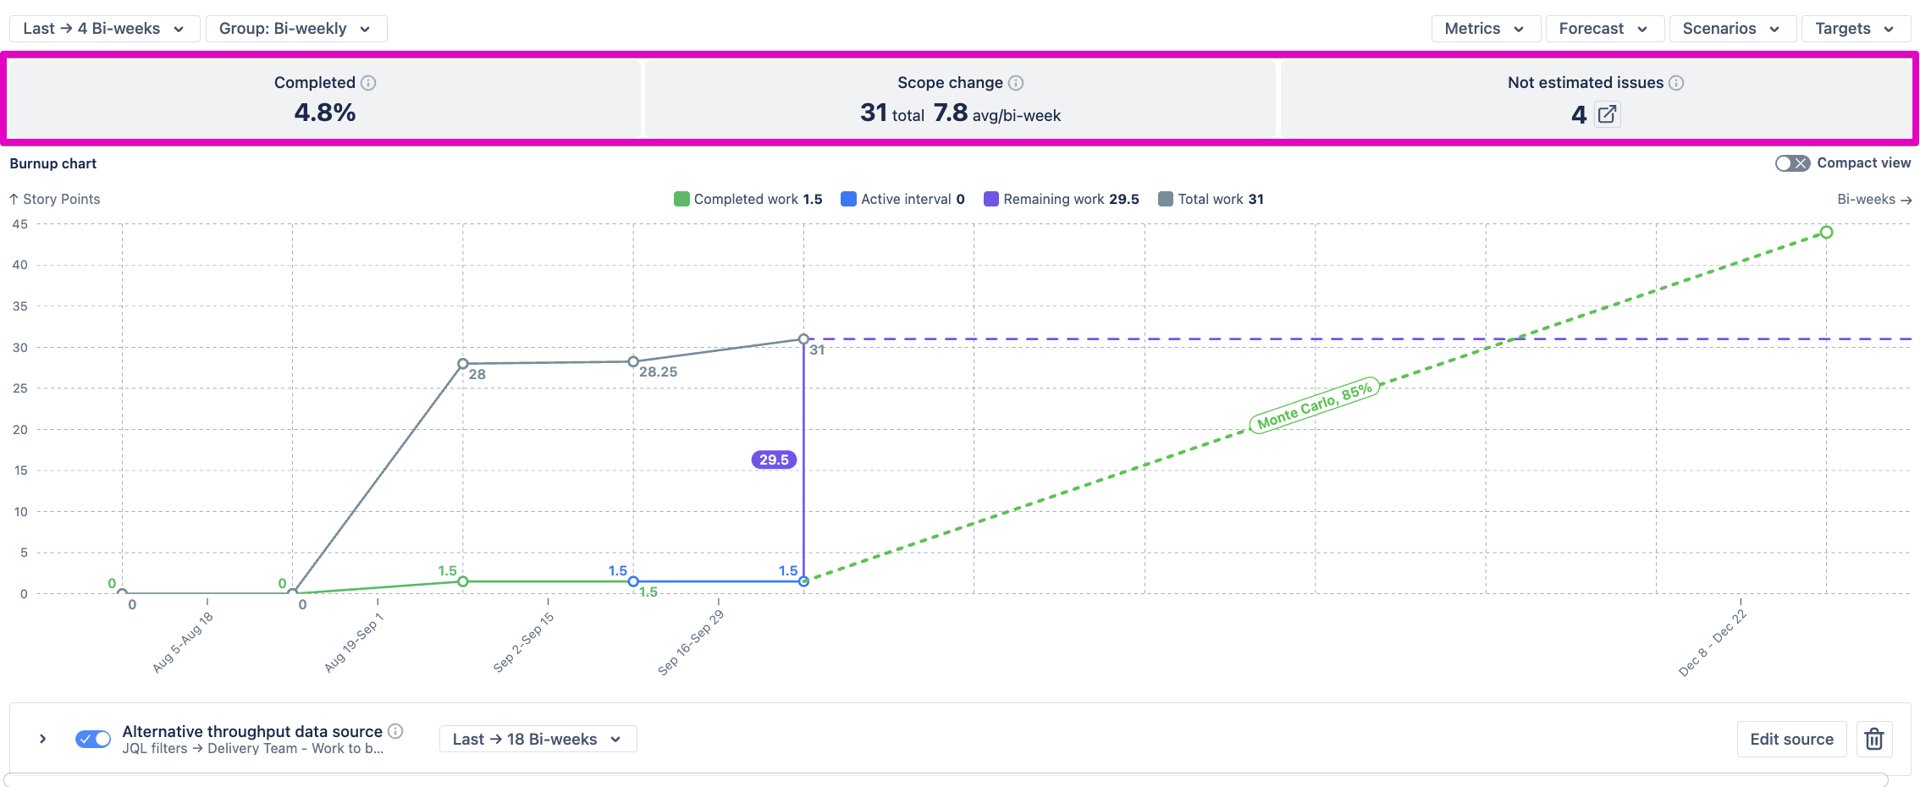Expand the Alternative throughput data source row
1920x787 pixels.
tap(43, 739)
